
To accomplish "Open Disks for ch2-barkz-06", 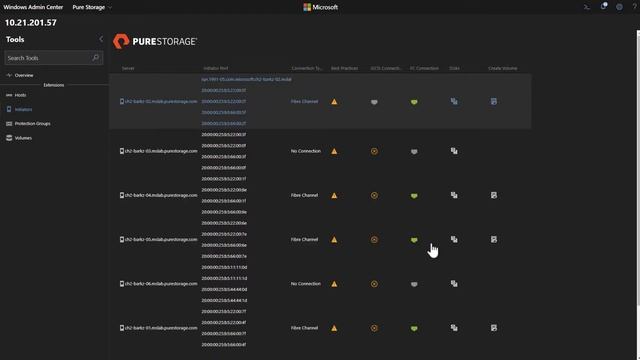I will pyautogui.click(x=454, y=284).
